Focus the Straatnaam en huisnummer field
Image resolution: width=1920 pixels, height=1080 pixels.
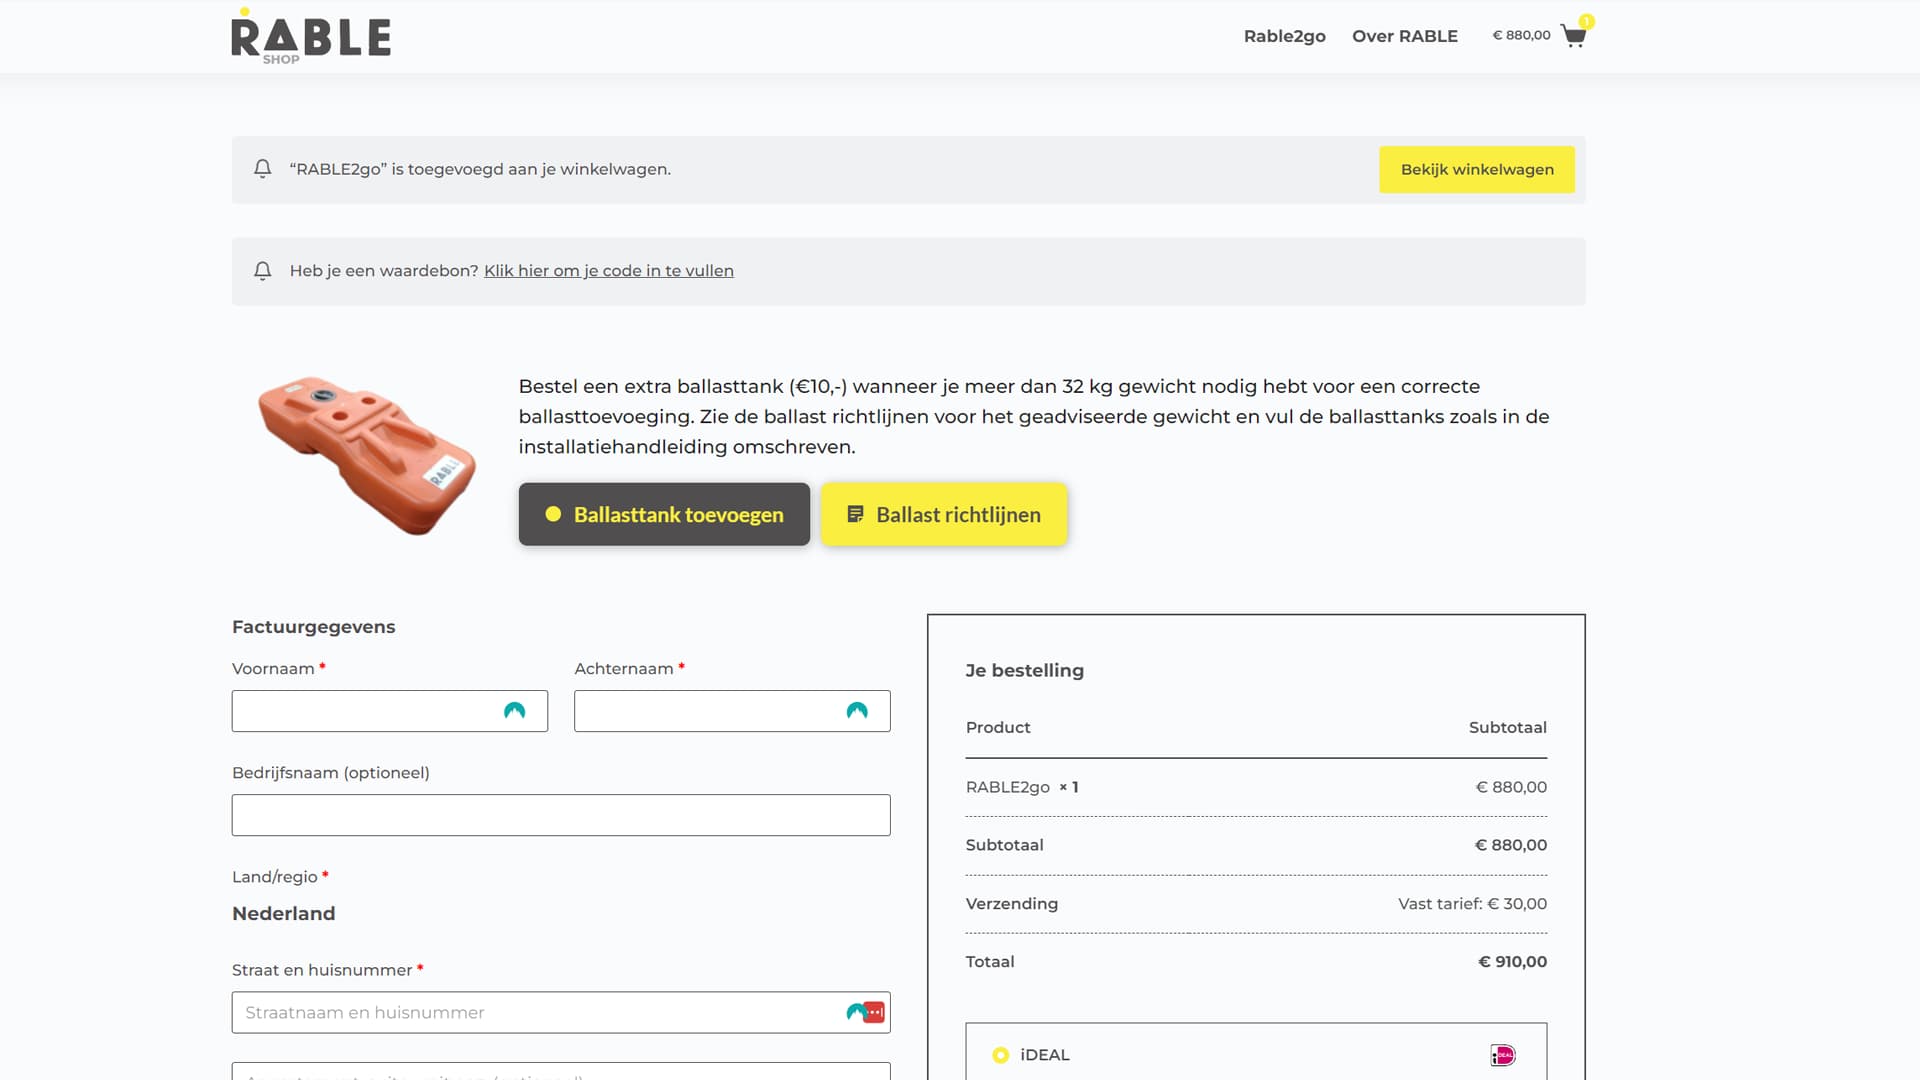(561, 1012)
